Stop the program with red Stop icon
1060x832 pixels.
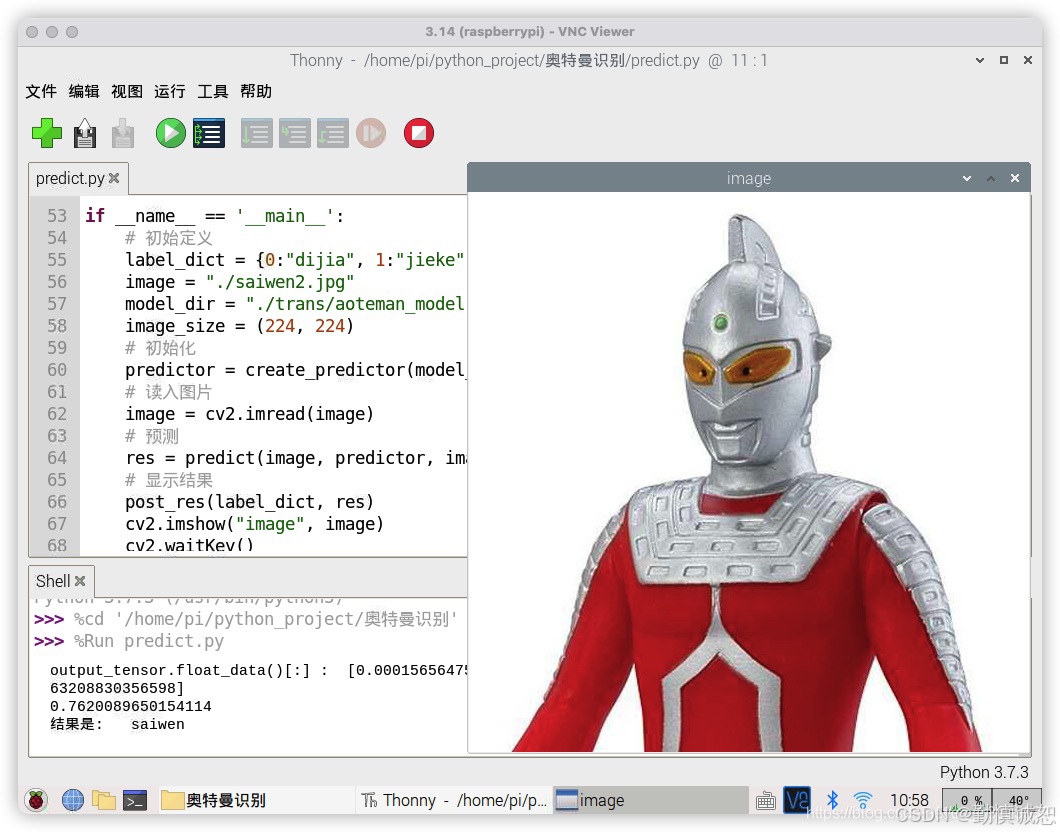(419, 133)
